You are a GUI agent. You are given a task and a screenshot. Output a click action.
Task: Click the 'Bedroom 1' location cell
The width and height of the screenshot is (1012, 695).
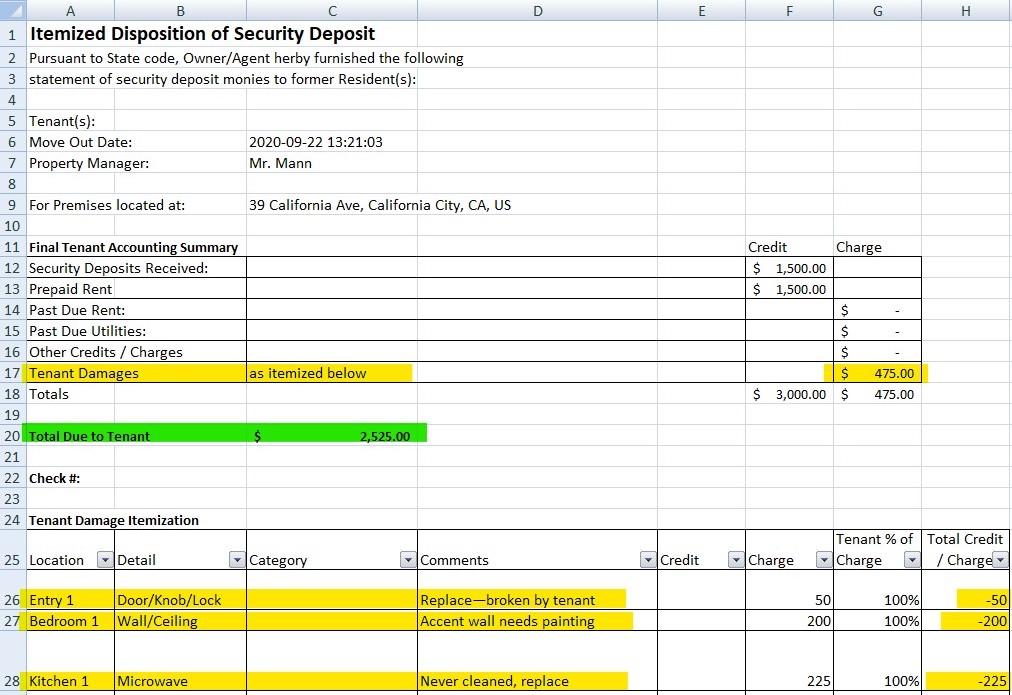click(70, 621)
